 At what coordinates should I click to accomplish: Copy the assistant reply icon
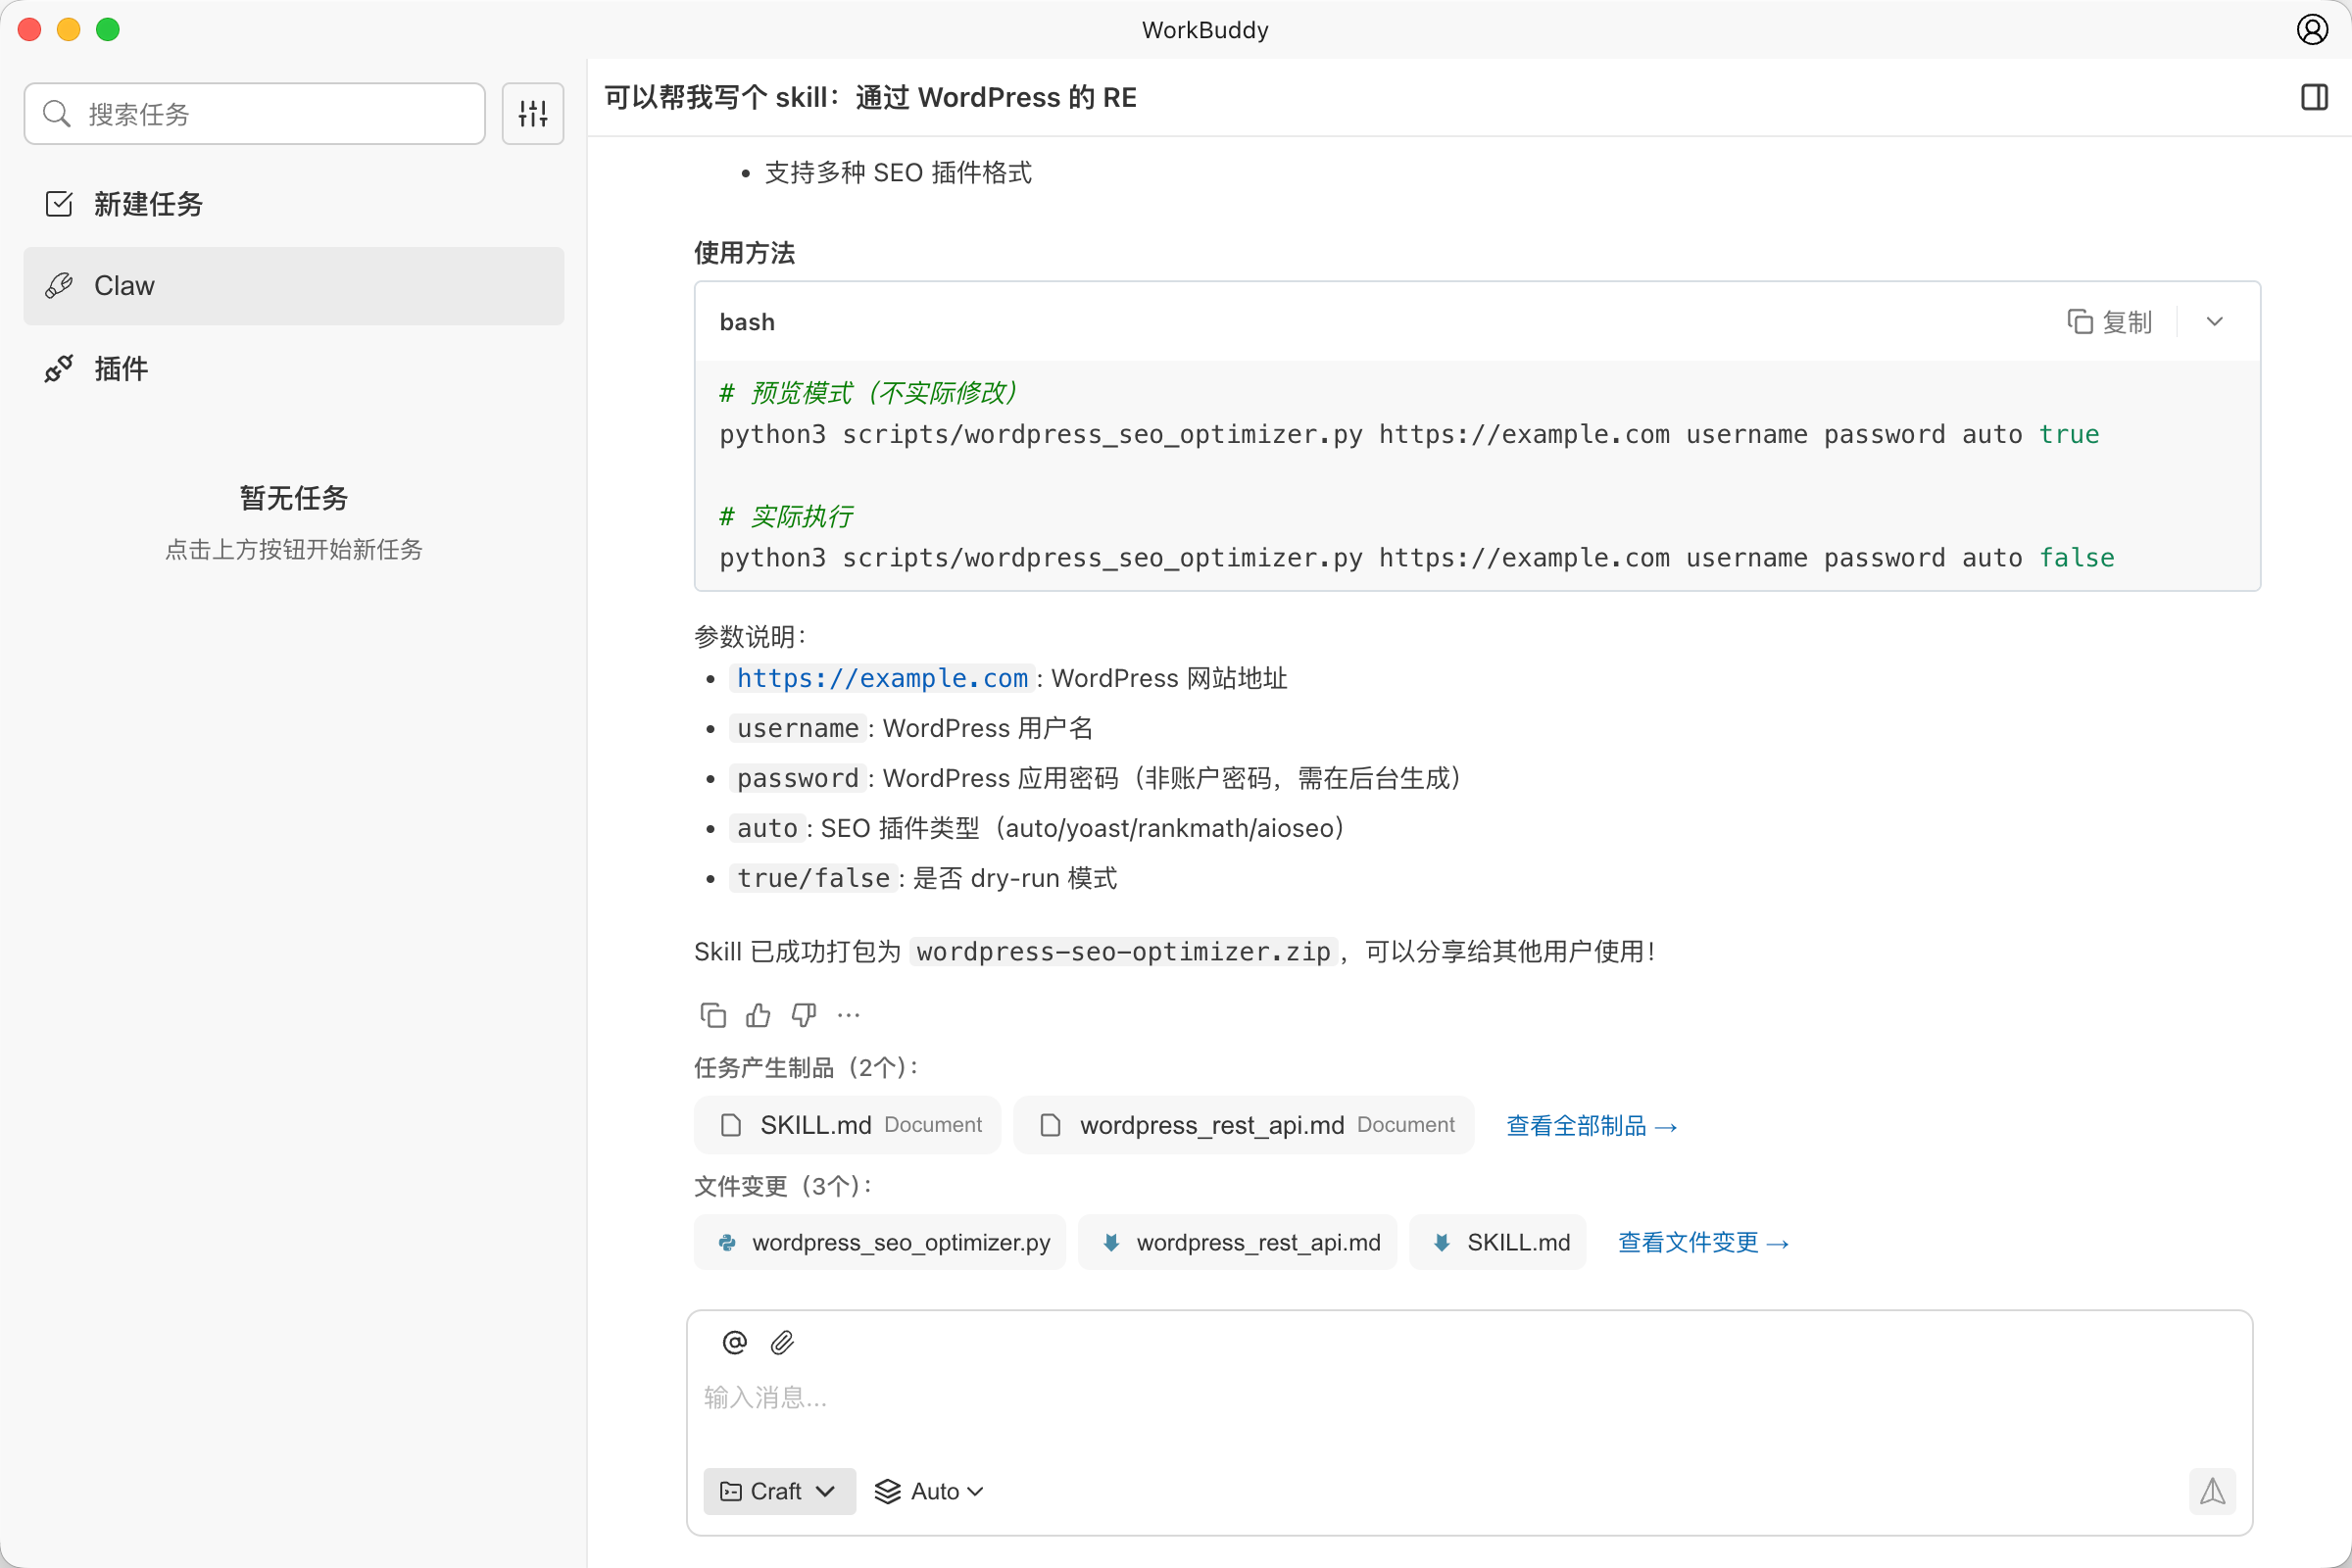(x=713, y=1016)
